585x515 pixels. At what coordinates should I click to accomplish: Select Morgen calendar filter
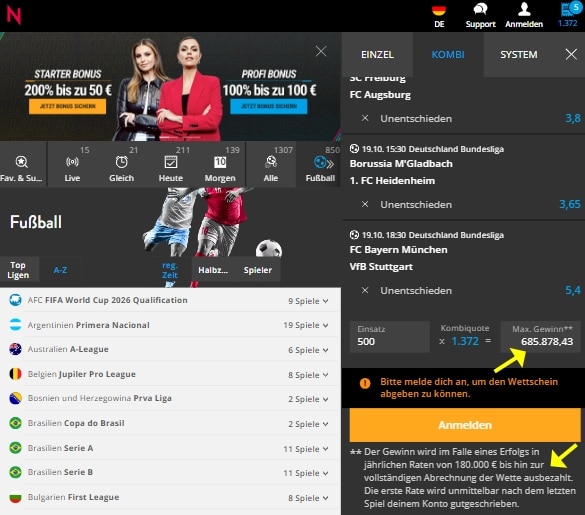220,164
